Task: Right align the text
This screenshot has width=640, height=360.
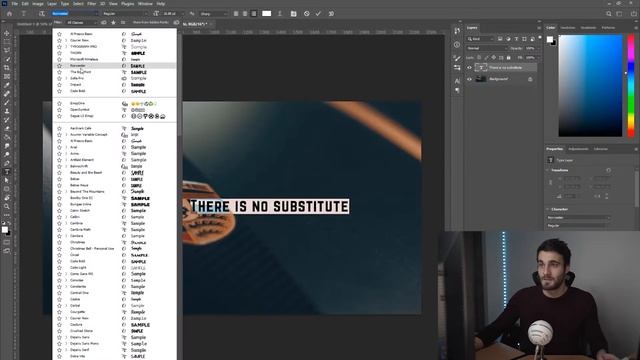Action: click(254, 13)
